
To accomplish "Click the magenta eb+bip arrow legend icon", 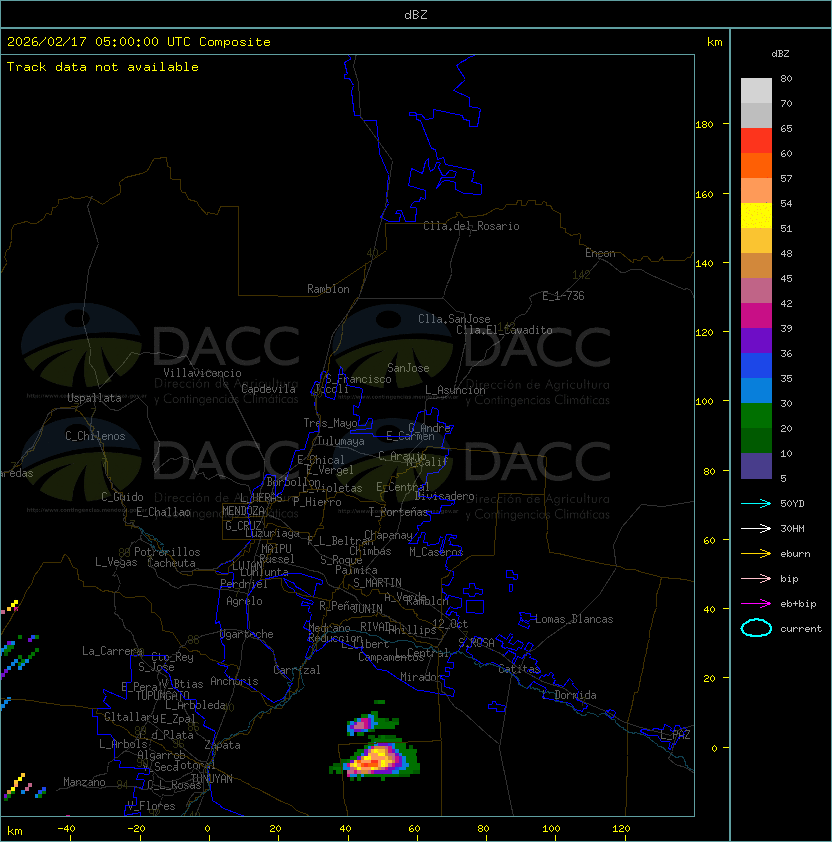I will [x=756, y=604].
